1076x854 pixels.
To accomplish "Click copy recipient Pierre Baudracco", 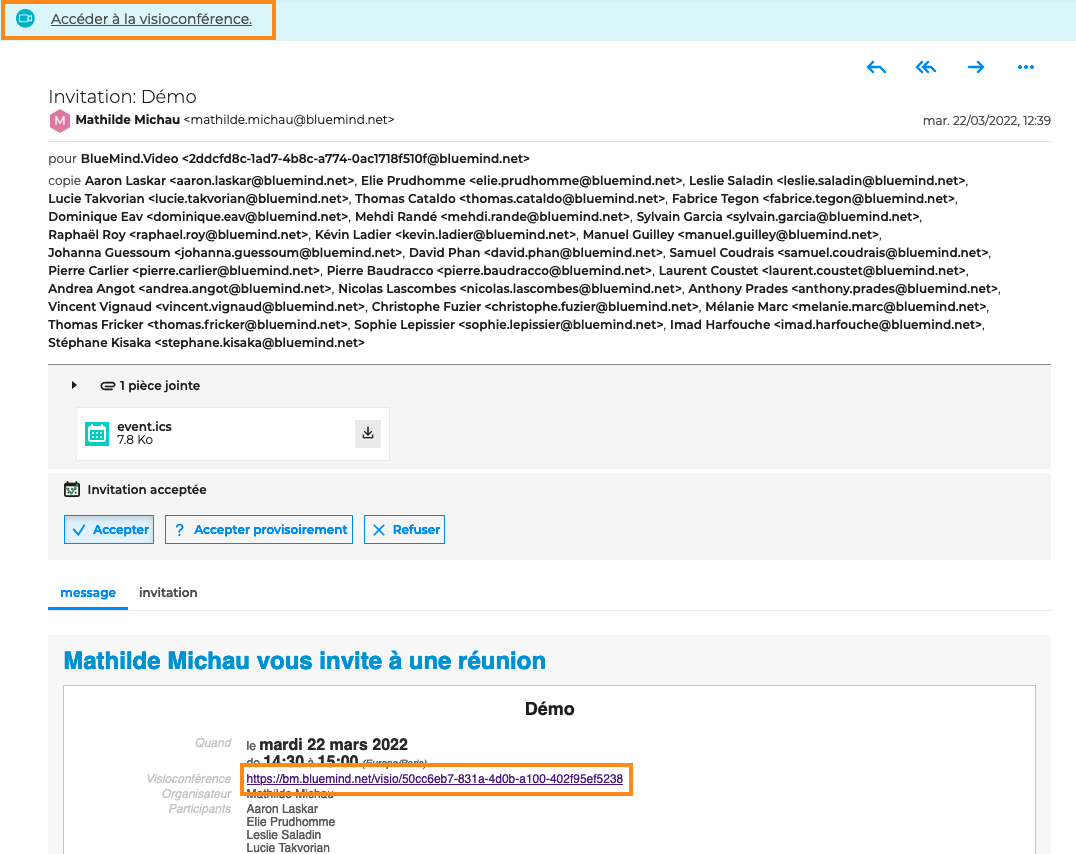I will tap(489, 270).
